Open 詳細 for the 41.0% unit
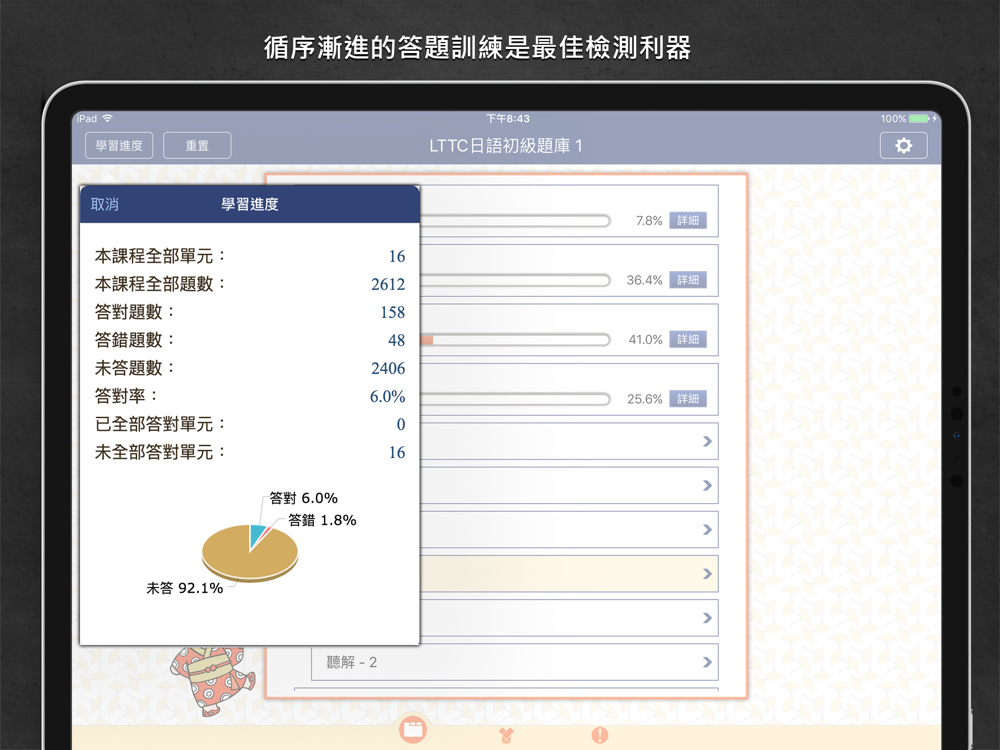 (x=688, y=339)
